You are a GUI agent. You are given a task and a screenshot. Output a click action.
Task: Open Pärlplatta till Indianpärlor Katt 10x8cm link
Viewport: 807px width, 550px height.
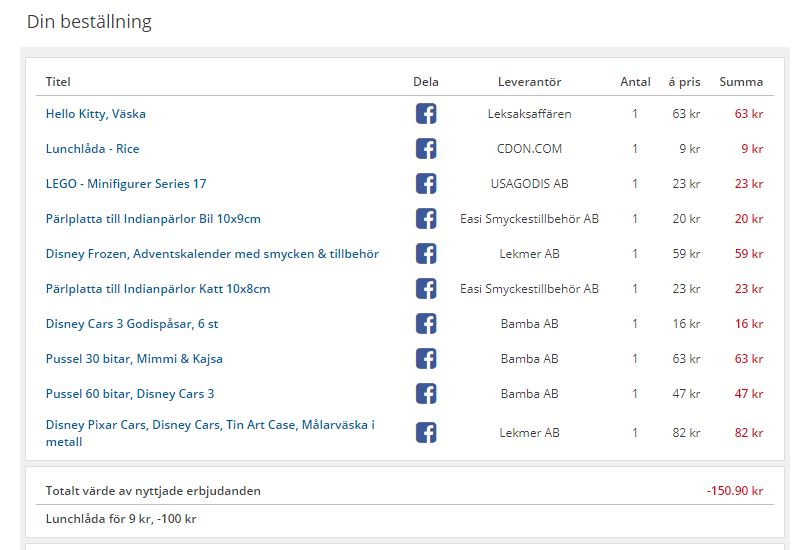[158, 289]
